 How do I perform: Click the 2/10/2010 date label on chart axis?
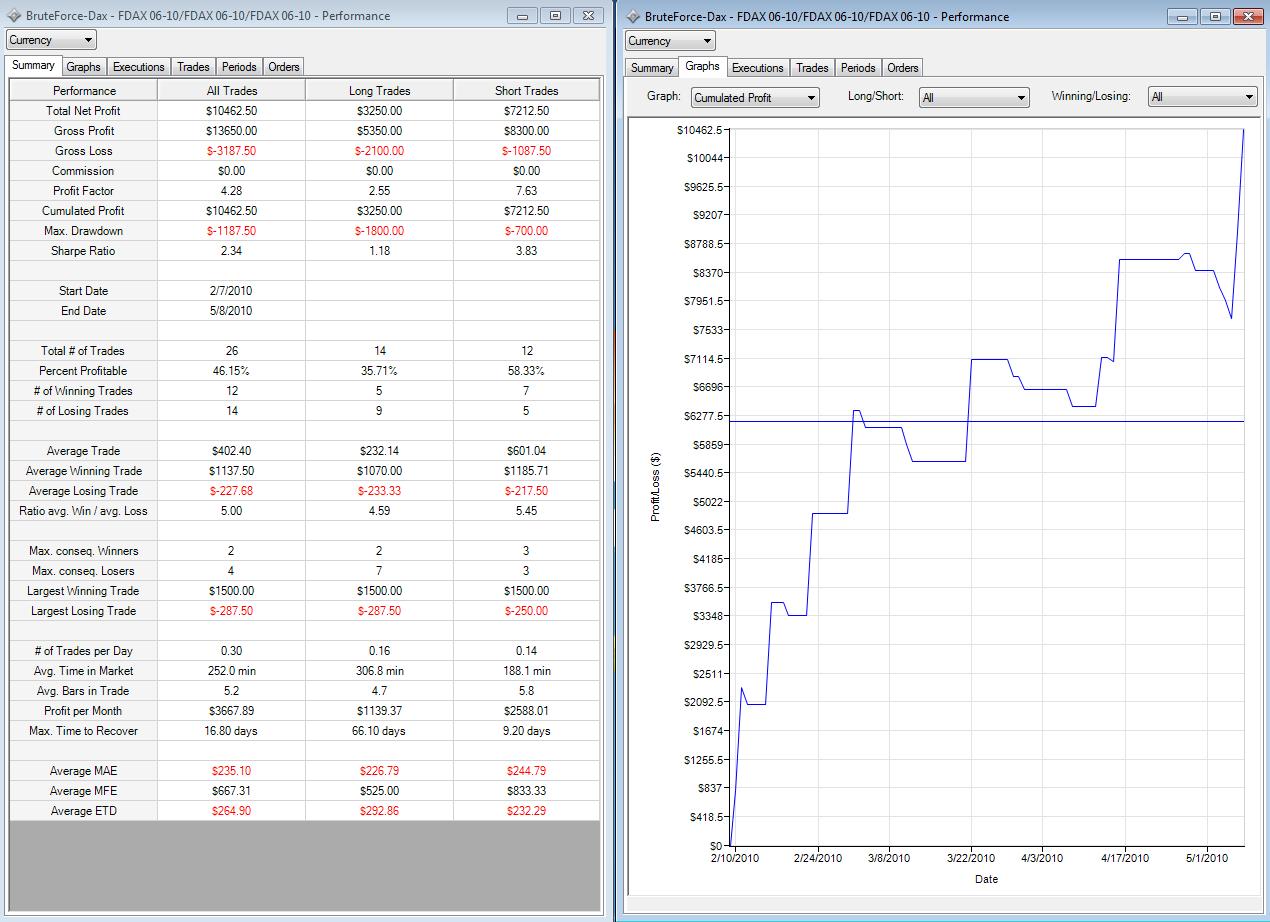tap(735, 858)
